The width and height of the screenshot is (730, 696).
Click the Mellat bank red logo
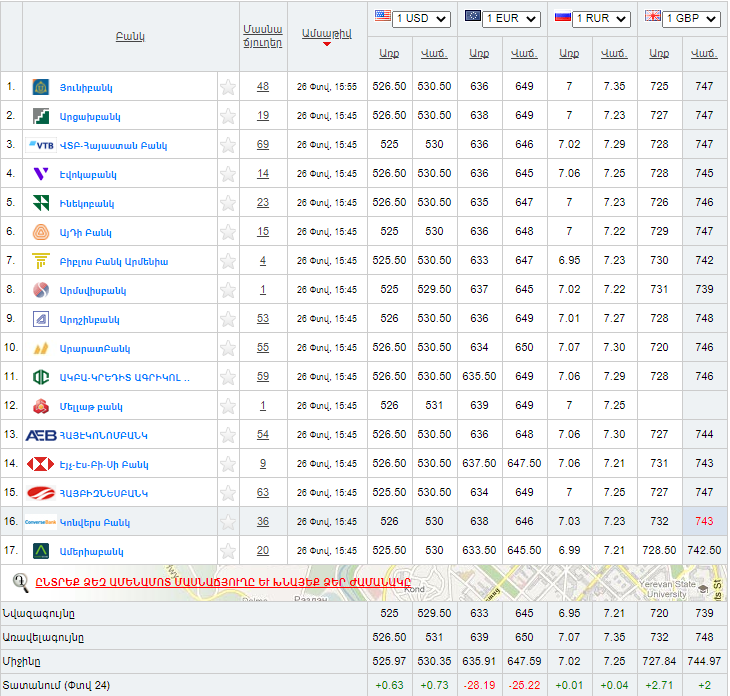tap(41, 406)
